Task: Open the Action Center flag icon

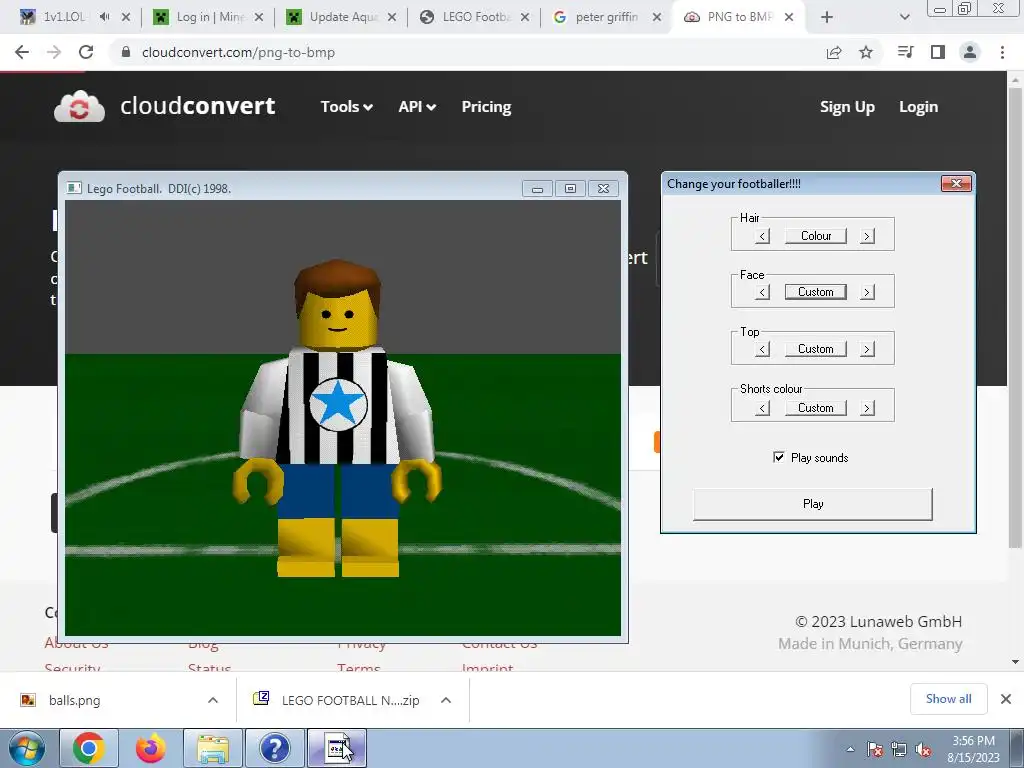Action: pos(875,749)
